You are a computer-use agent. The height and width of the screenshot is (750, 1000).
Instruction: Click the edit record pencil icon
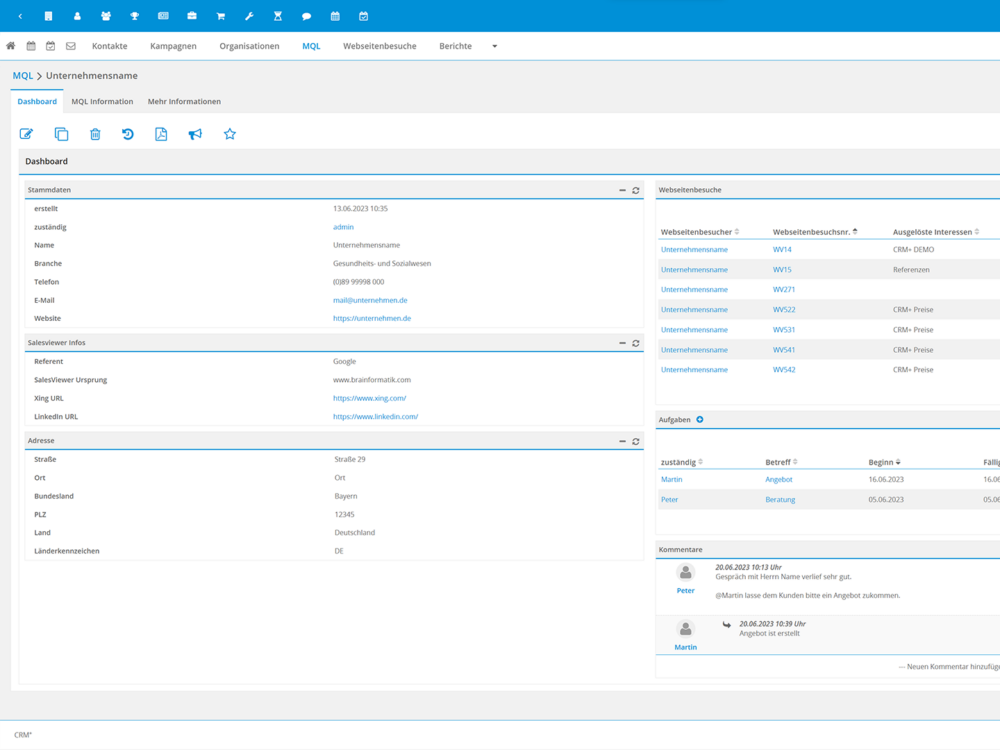pos(27,134)
